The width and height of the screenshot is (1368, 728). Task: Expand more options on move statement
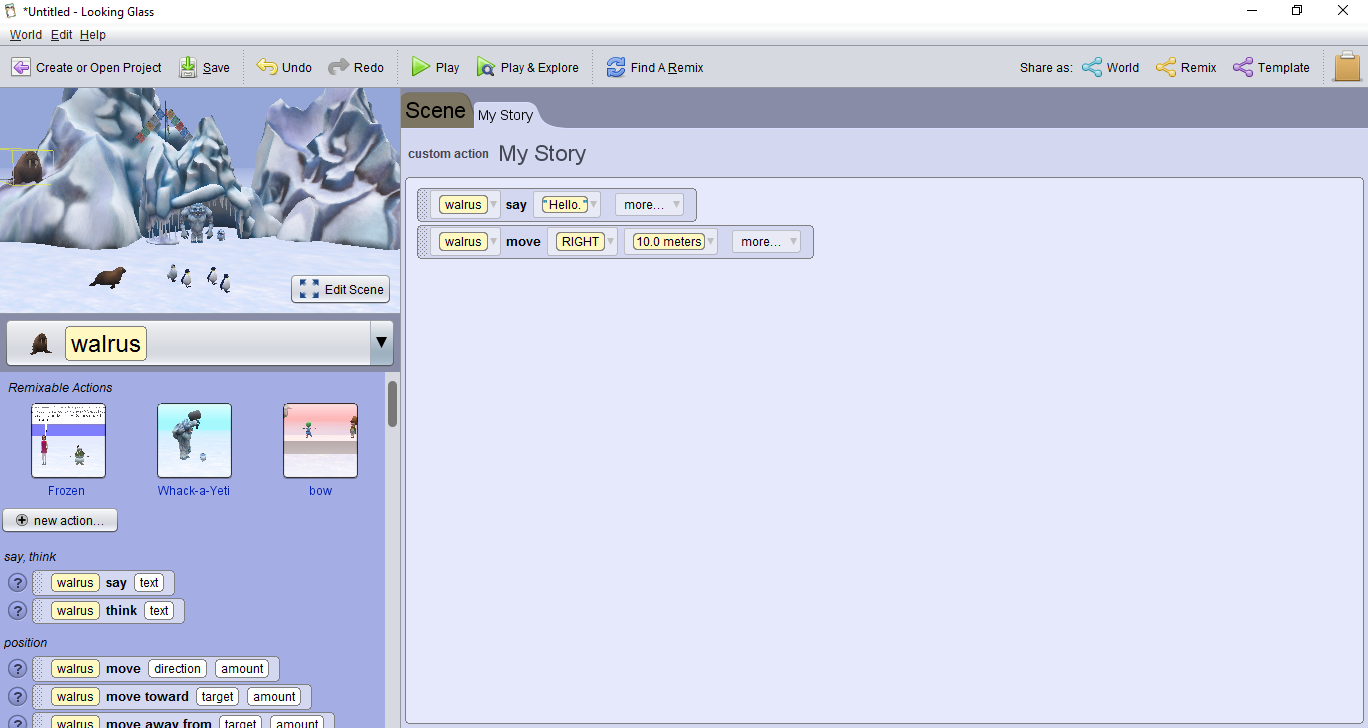pyautogui.click(x=766, y=242)
